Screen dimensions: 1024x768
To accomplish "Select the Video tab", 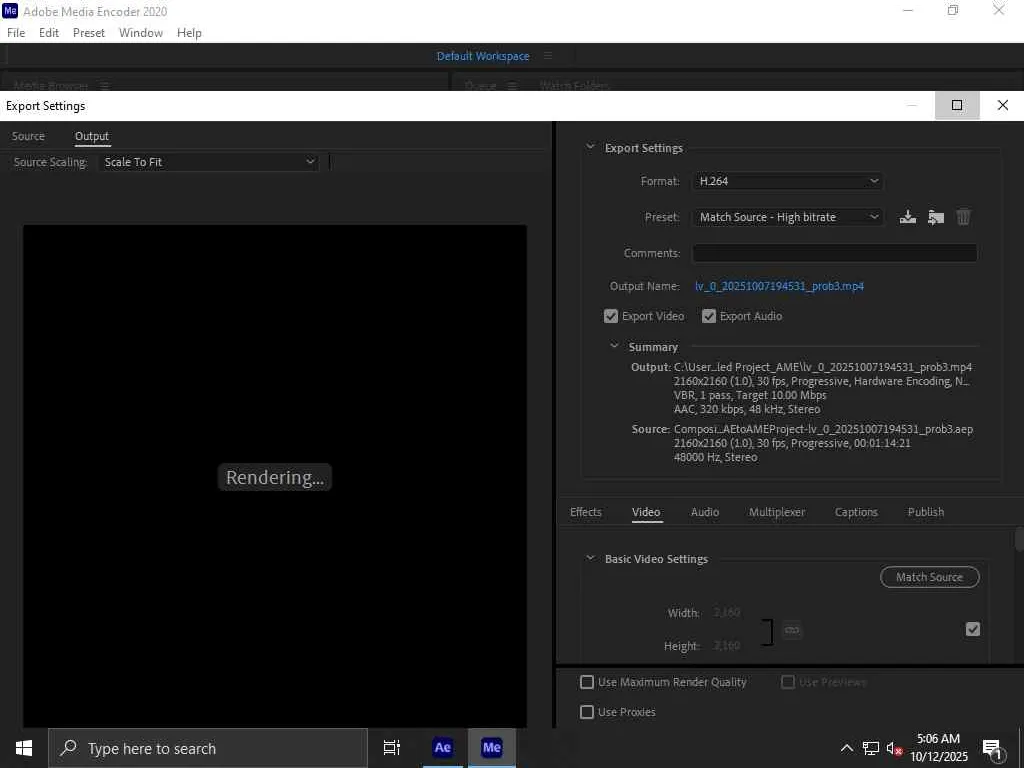I will (x=646, y=512).
